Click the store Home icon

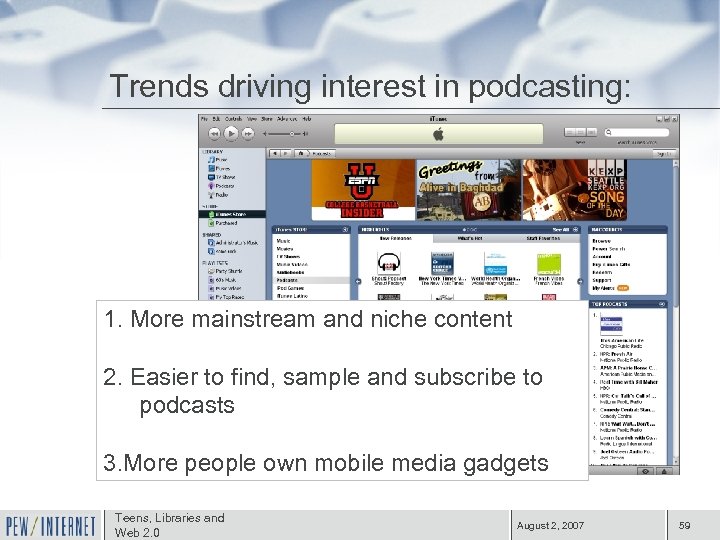tap(301, 153)
